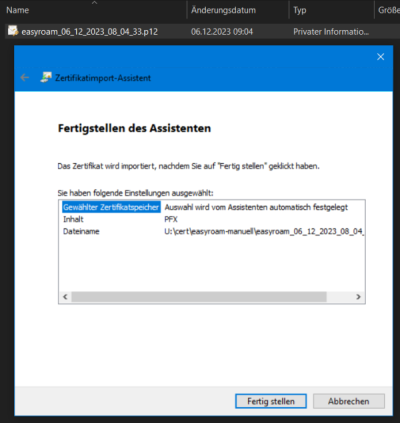400x423 pixels.
Task: Click the Abbrechen button
Action: click(349, 401)
